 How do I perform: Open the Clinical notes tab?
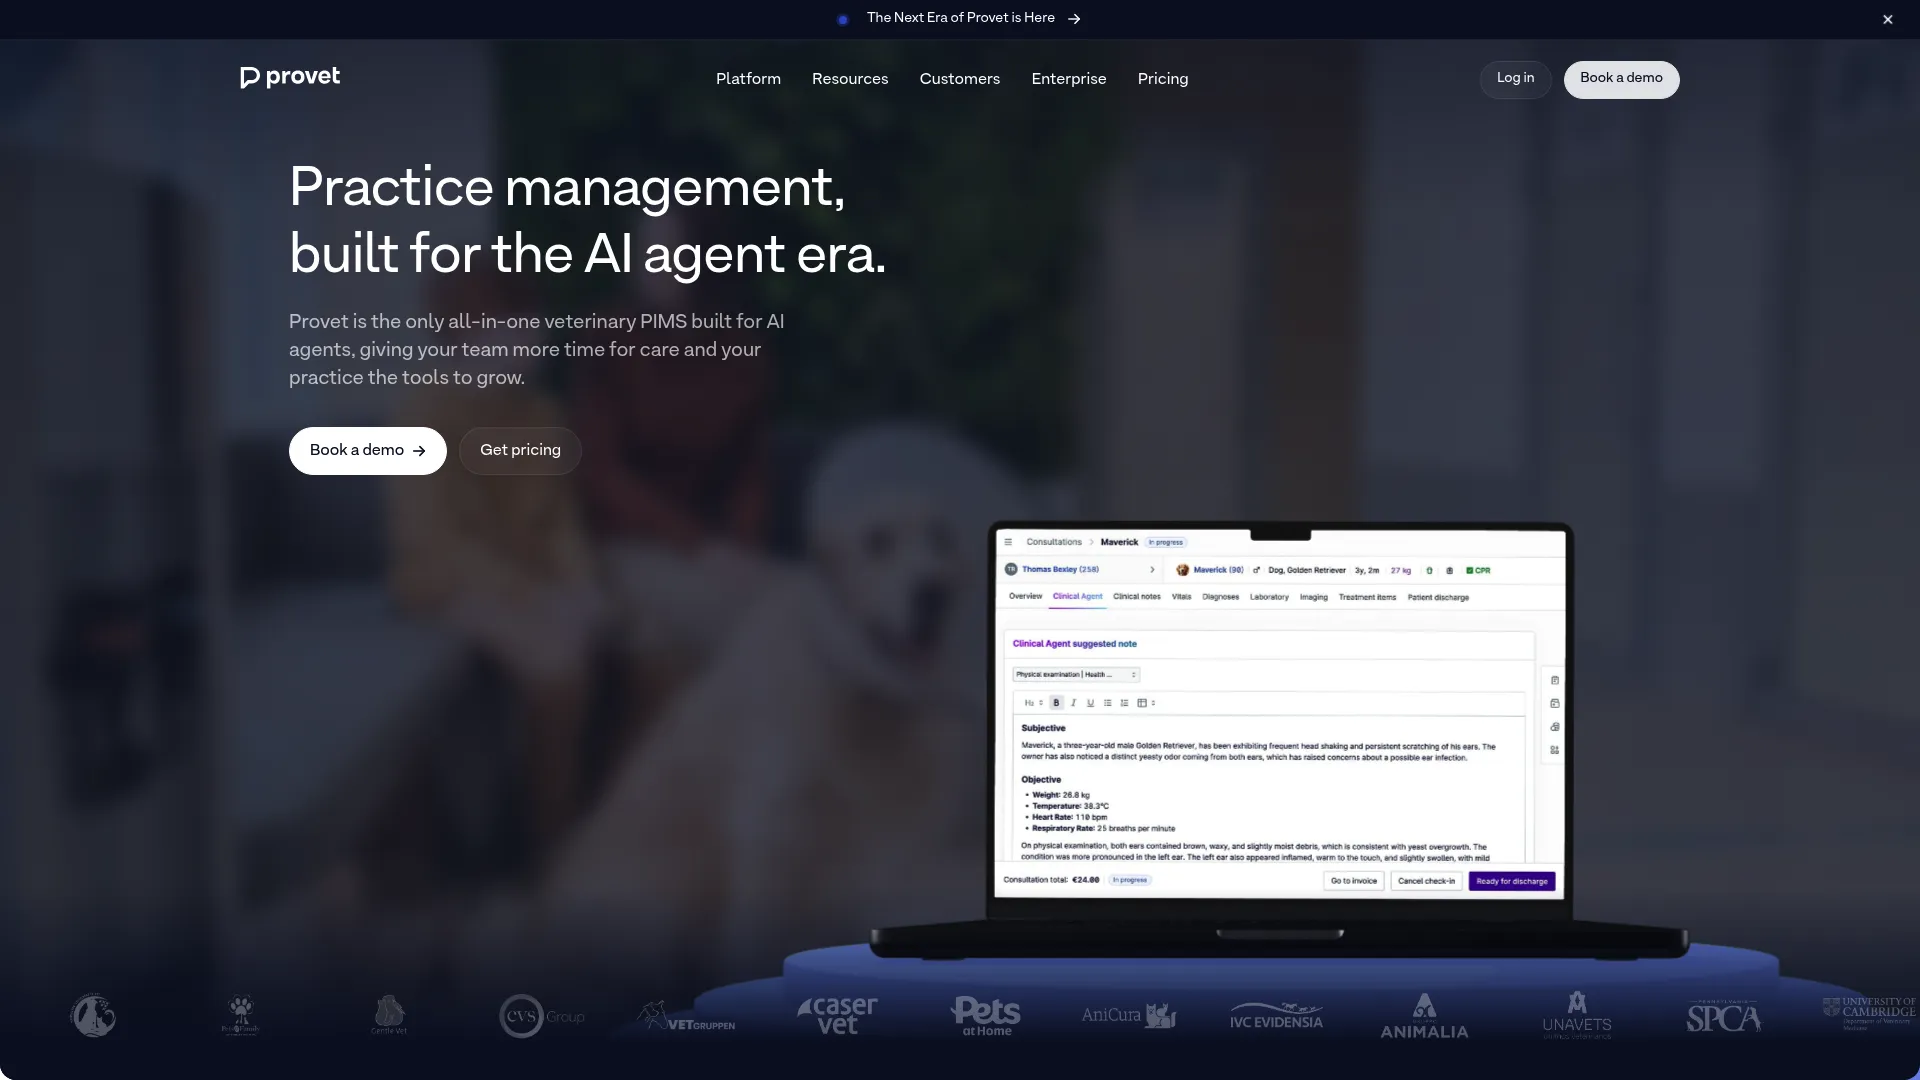click(1137, 596)
